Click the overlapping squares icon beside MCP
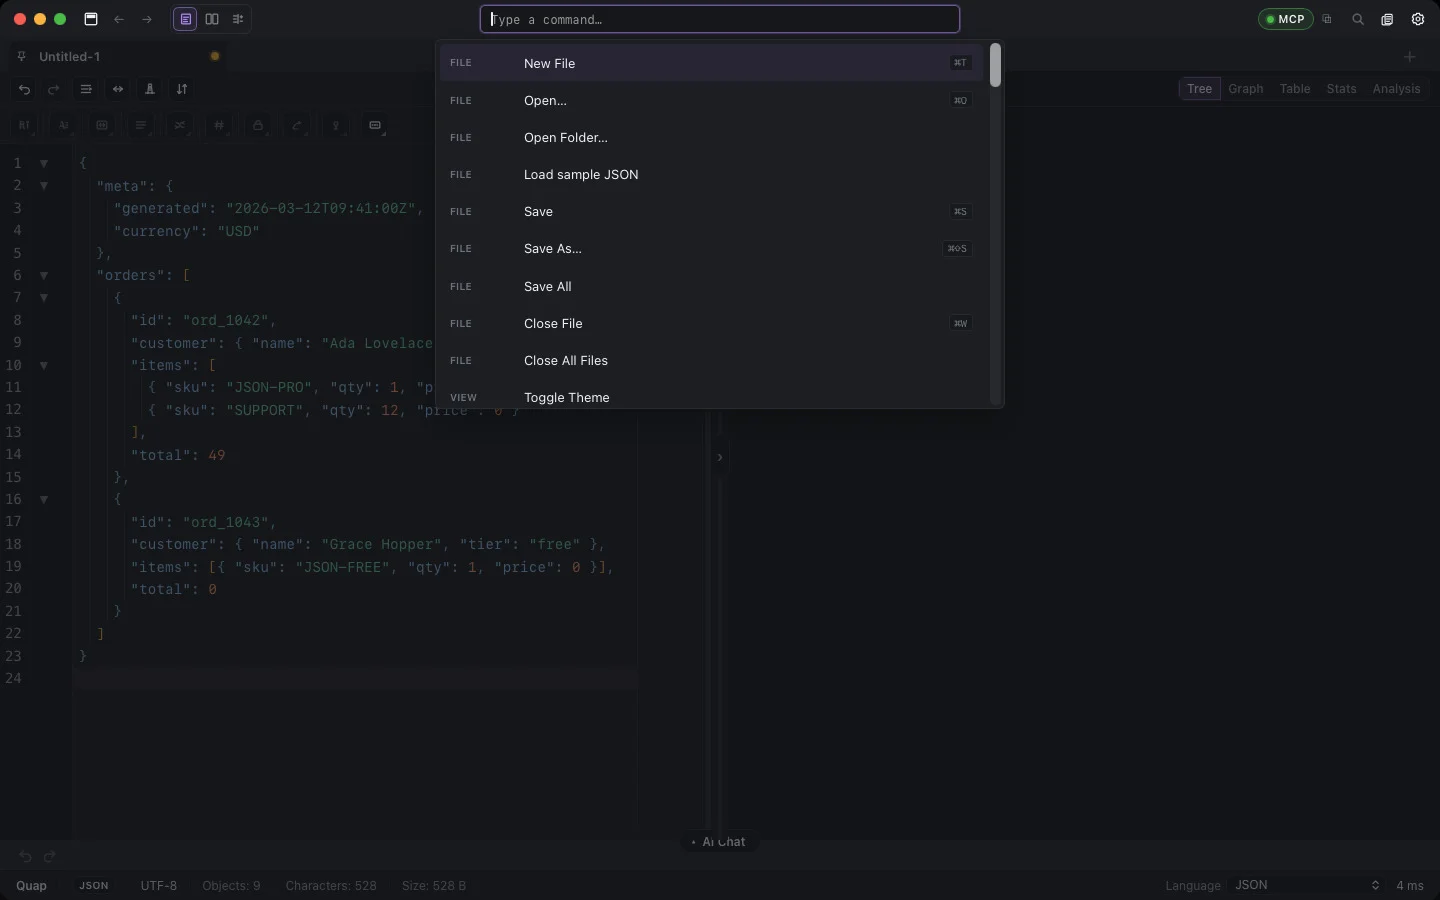Image resolution: width=1440 pixels, height=900 pixels. (x=1328, y=19)
